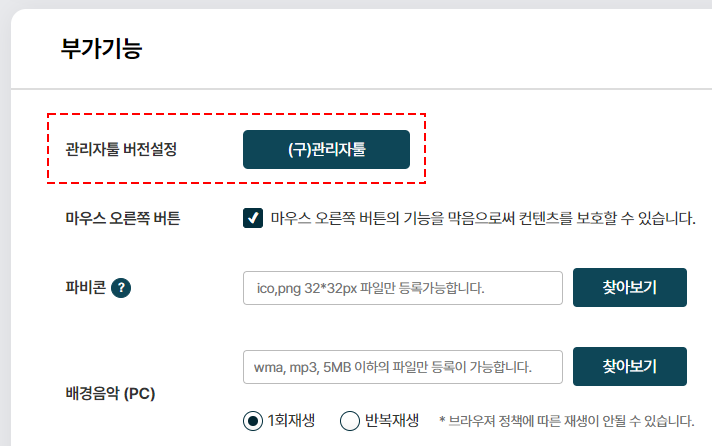Click the background music file input field

pos(403,367)
